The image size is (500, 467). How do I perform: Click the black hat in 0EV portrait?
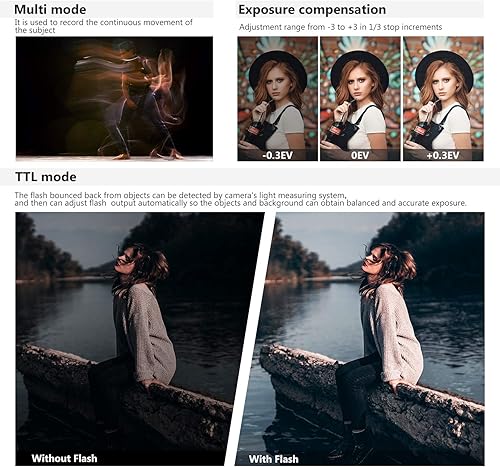[360, 68]
